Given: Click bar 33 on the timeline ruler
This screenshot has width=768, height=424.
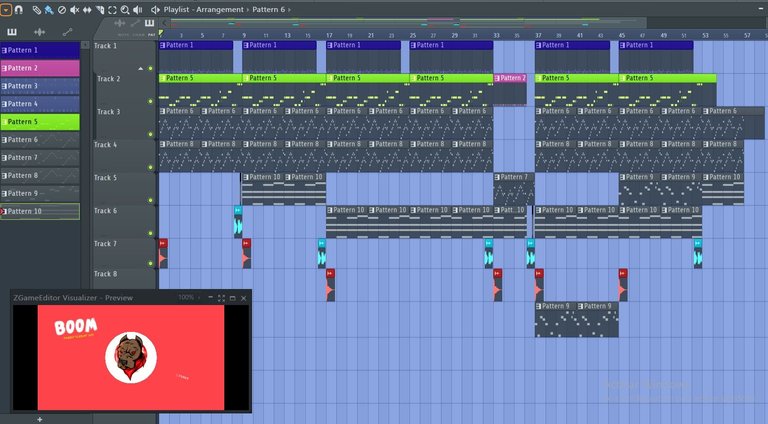Looking at the screenshot, I should (x=496, y=35).
